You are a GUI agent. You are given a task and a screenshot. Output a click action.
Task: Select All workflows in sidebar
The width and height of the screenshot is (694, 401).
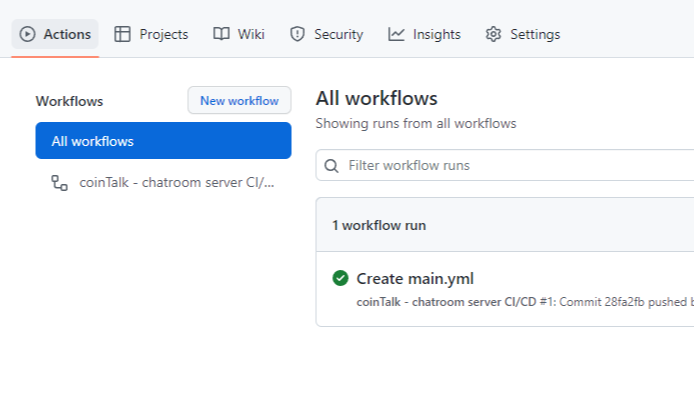163,141
